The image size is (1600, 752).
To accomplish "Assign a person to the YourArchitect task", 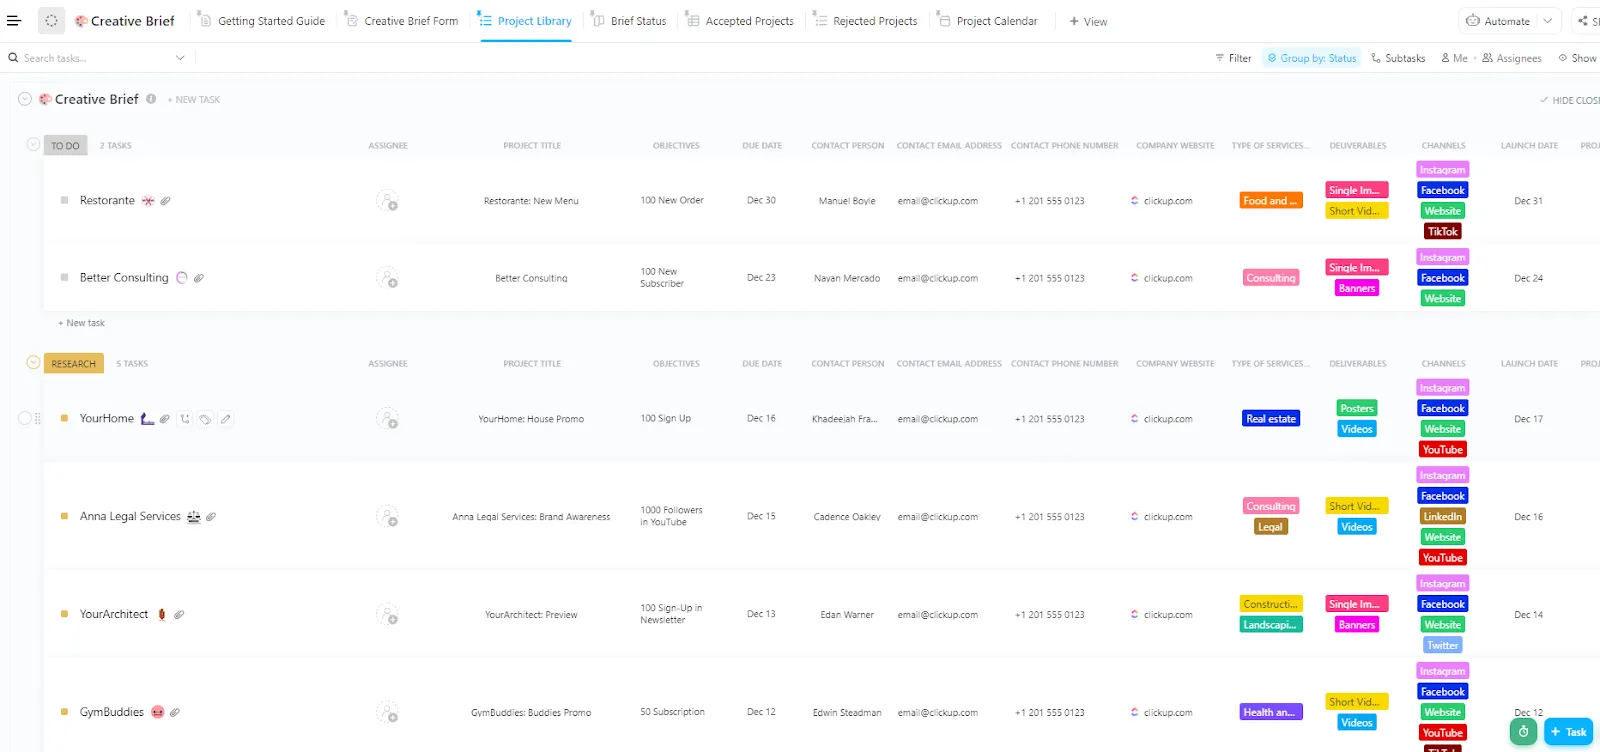I will [387, 615].
